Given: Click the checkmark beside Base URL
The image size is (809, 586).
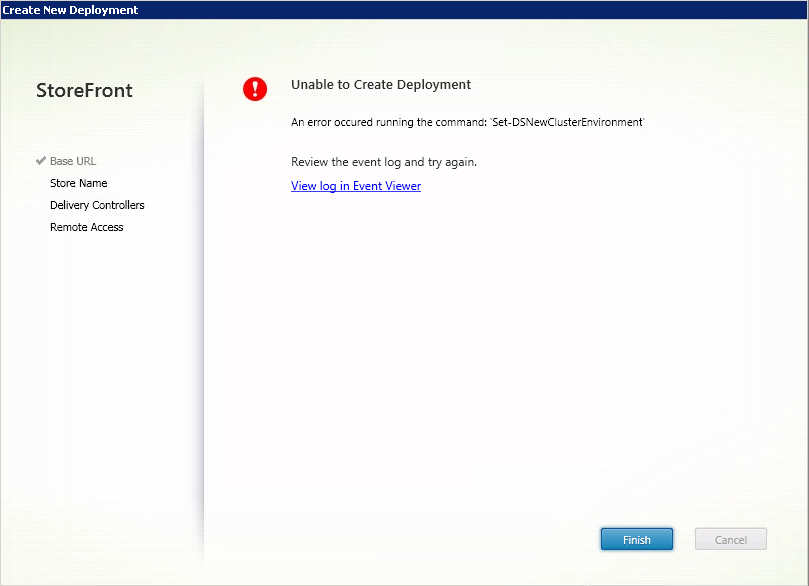Looking at the screenshot, I should (41, 161).
